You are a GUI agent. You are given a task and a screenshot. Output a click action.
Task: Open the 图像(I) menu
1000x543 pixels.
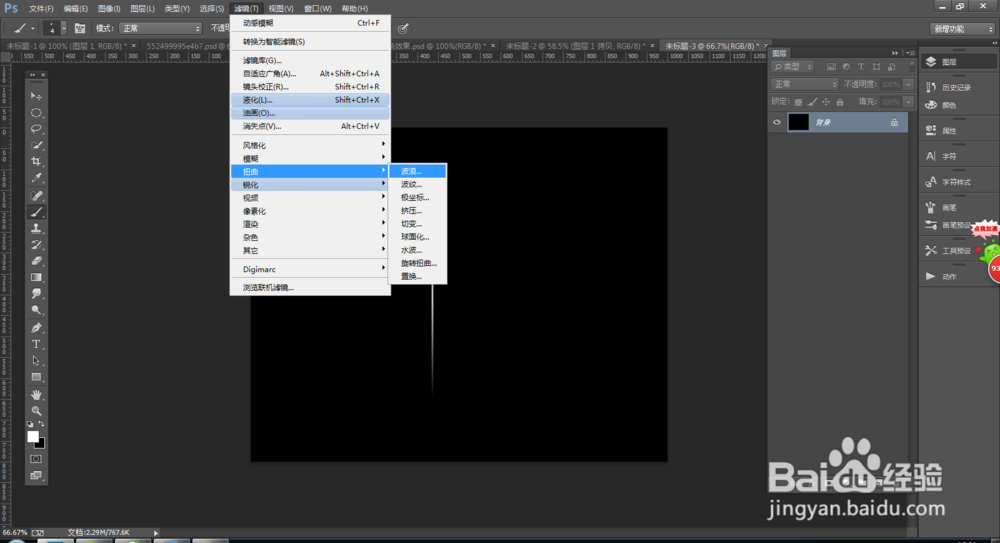pyautogui.click(x=109, y=9)
